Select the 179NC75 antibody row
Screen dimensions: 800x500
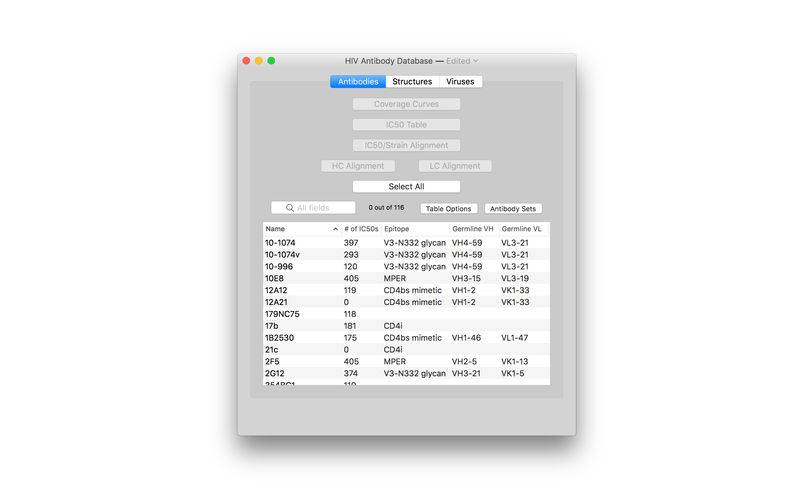(x=406, y=314)
